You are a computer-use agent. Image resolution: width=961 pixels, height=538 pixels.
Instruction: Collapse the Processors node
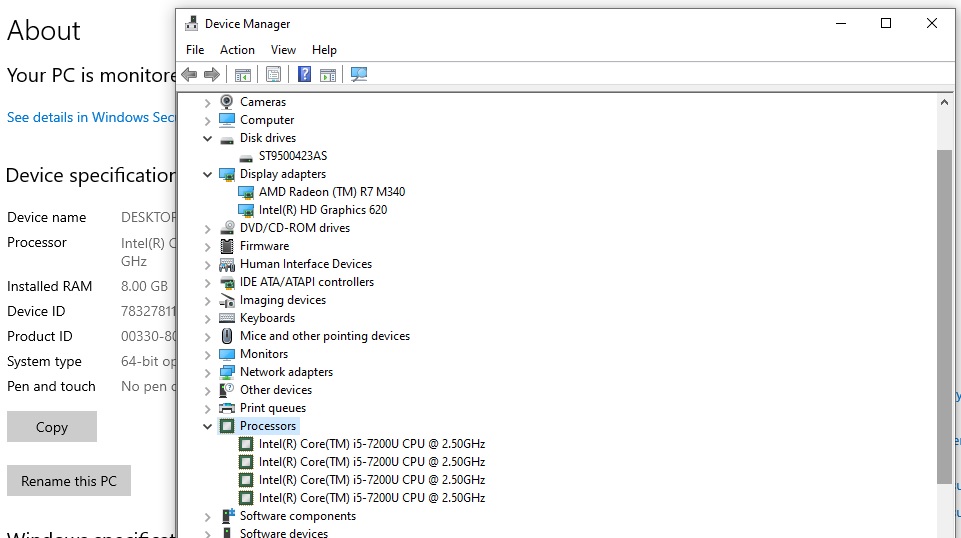[207, 426]
